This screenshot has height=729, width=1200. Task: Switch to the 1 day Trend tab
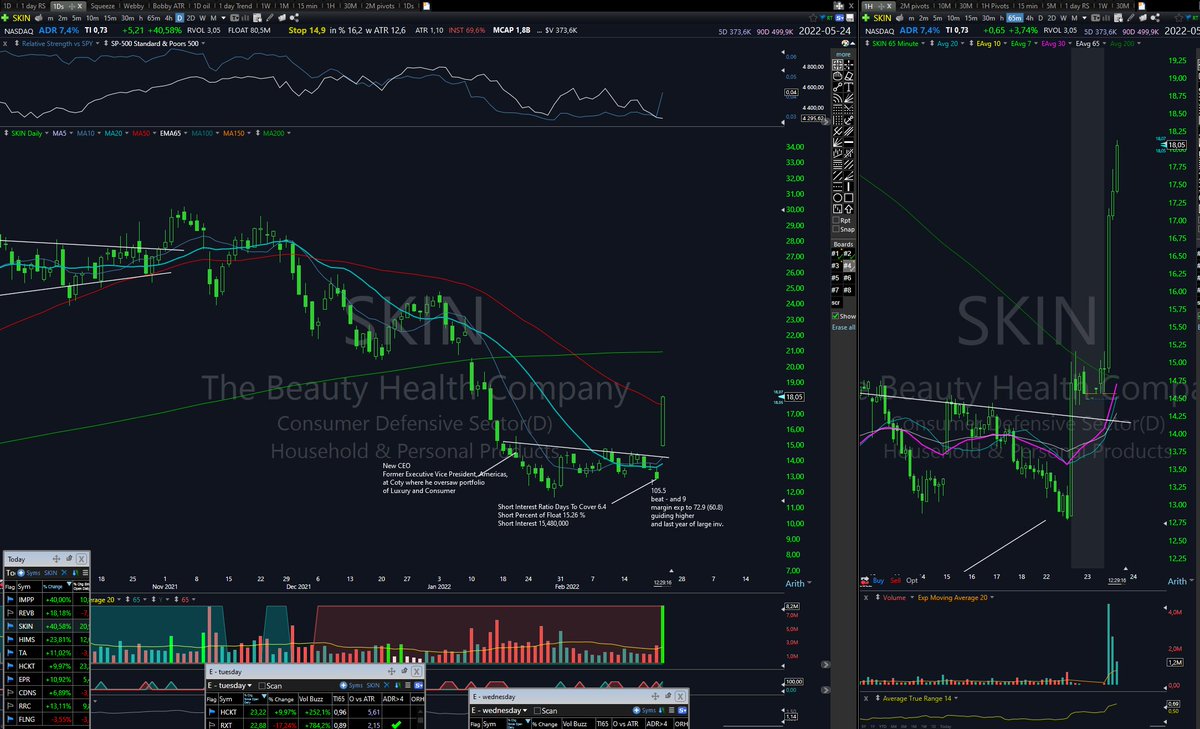click(x=236, y=6)
